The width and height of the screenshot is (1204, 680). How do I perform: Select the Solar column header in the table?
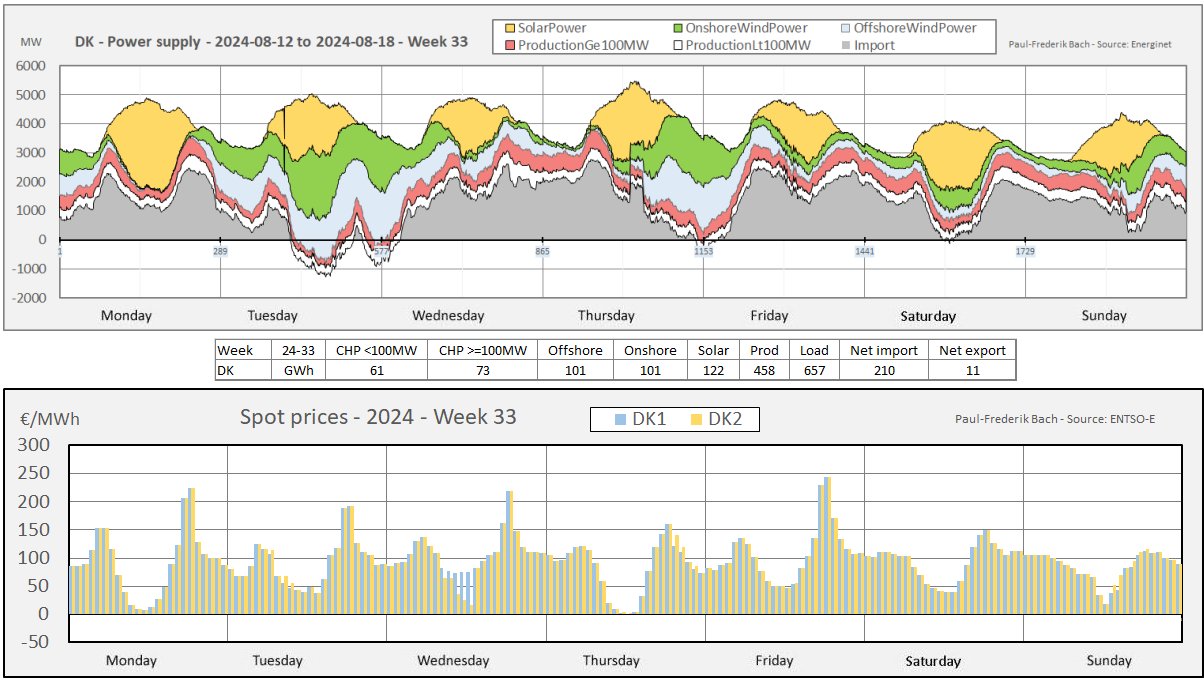pyautogui.click(x=714, y=351)
